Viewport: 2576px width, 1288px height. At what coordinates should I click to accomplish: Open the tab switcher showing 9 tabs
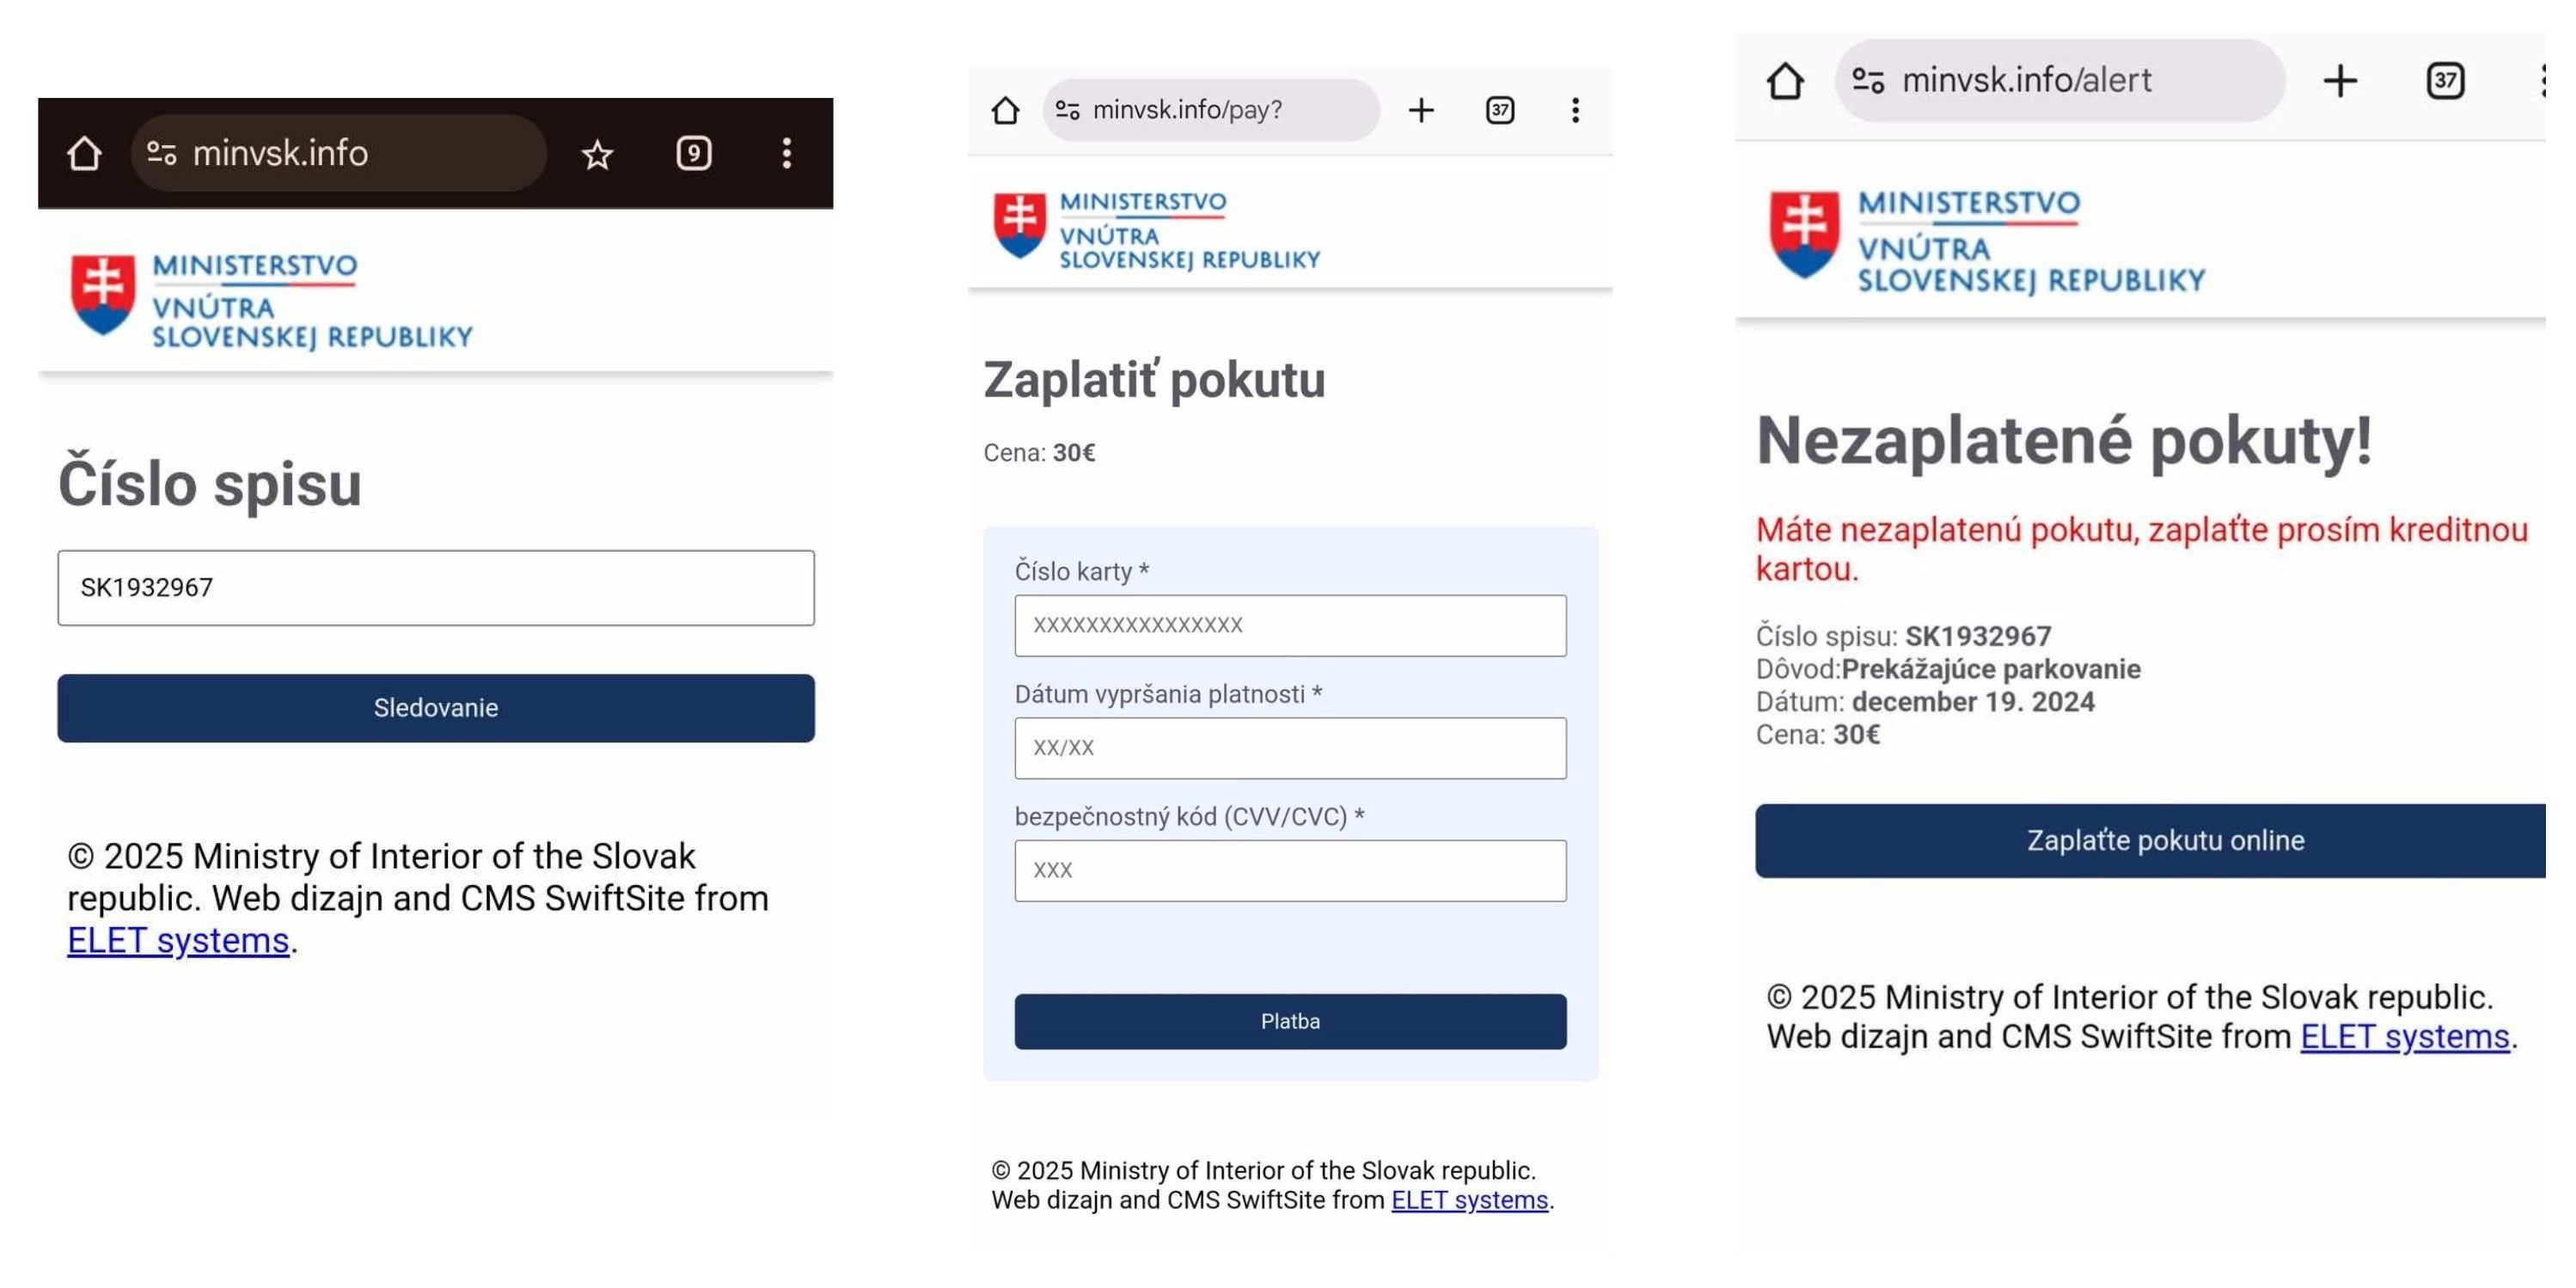coord(693,153)
